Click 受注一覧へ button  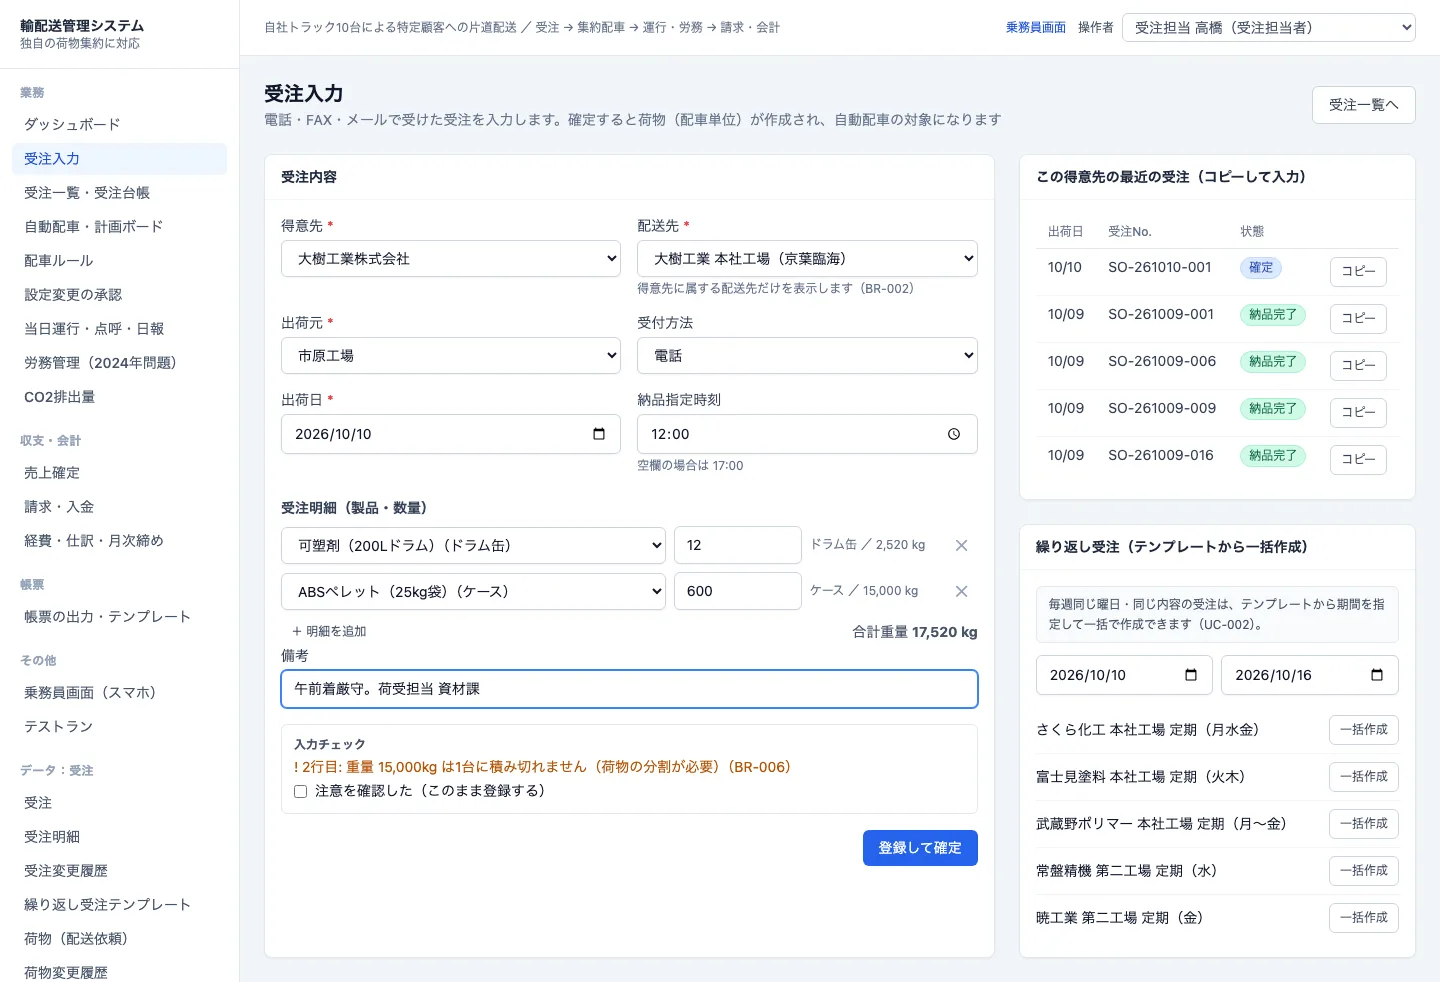click(1363, 105)
